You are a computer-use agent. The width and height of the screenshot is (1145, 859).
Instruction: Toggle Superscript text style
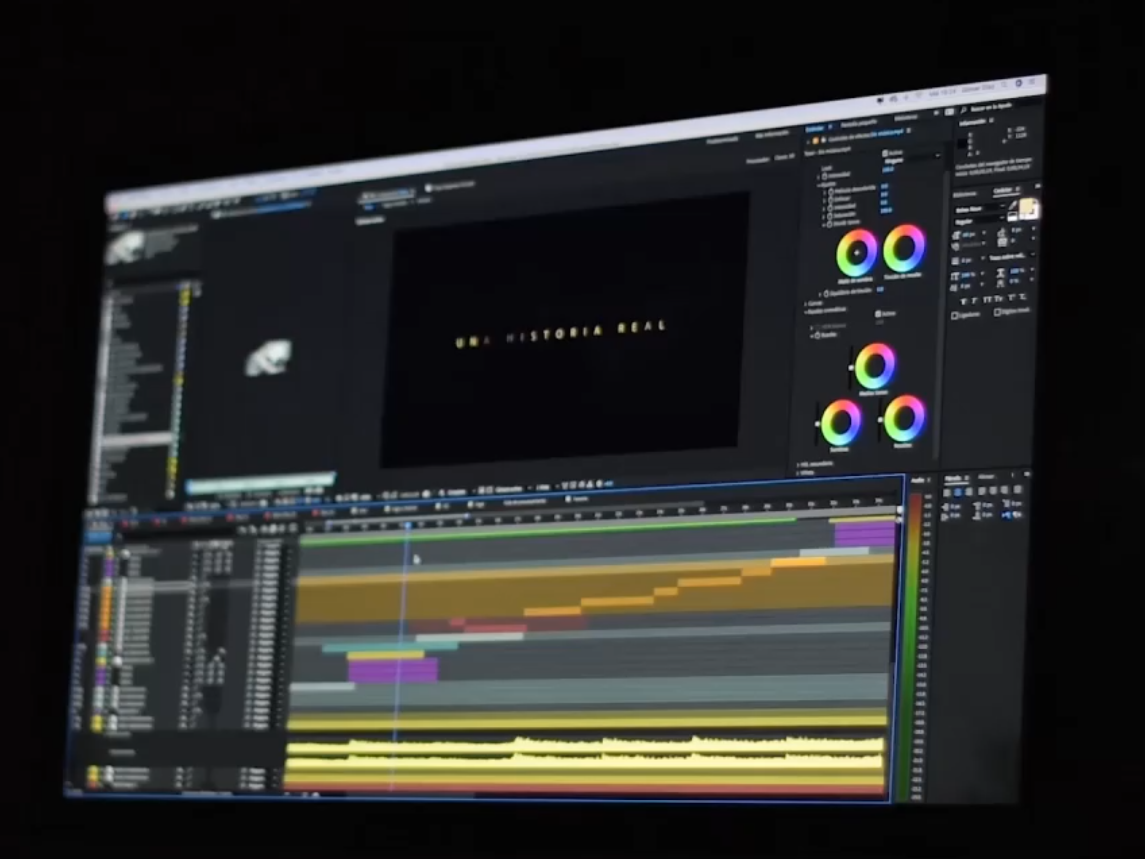1011,297
